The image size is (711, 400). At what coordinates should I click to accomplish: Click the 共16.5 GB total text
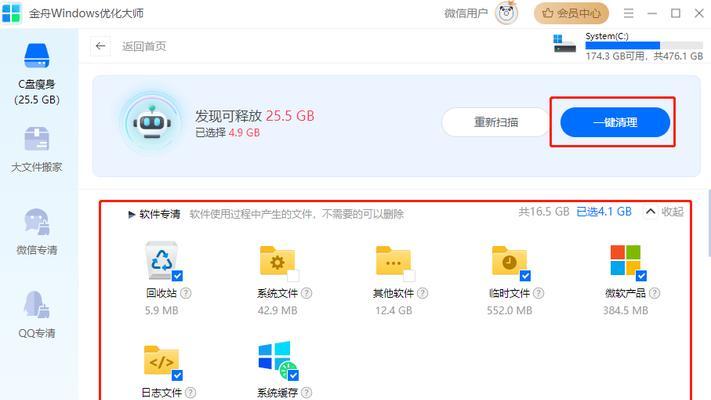tap(544, 212)
